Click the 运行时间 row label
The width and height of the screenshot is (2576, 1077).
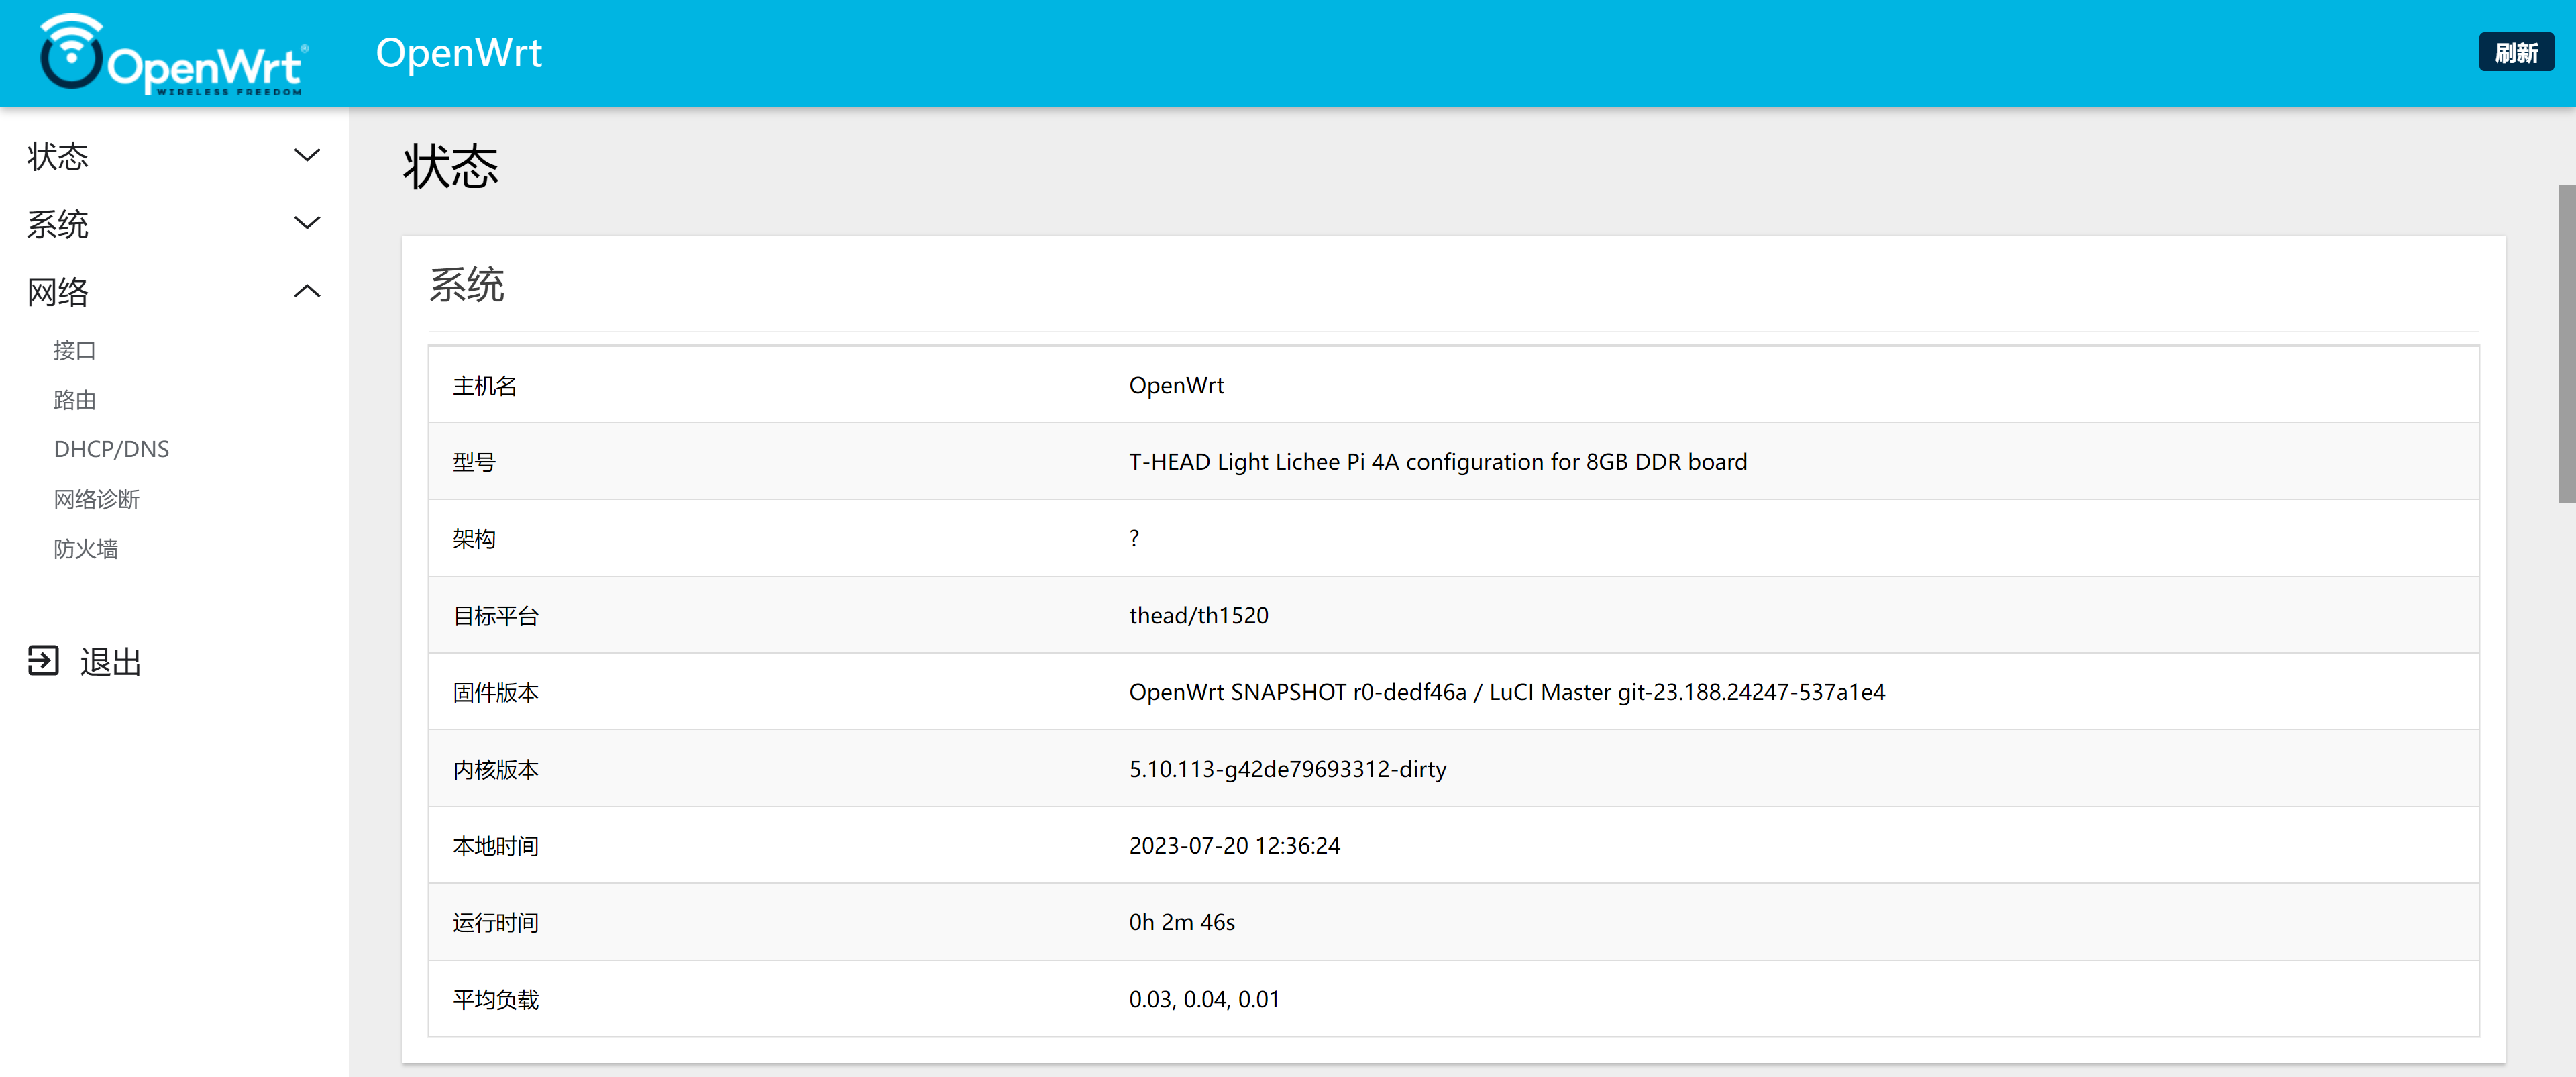coord(495,922)
